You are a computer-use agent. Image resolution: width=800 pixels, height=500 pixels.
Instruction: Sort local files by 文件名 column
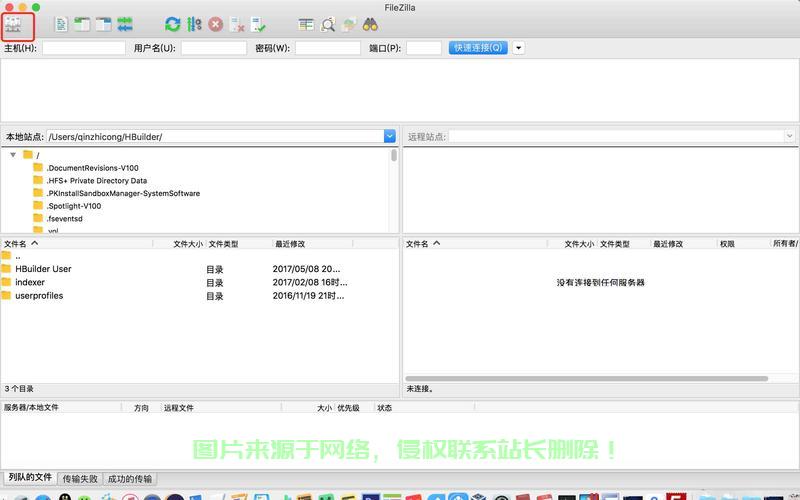(x=77, y=244)
